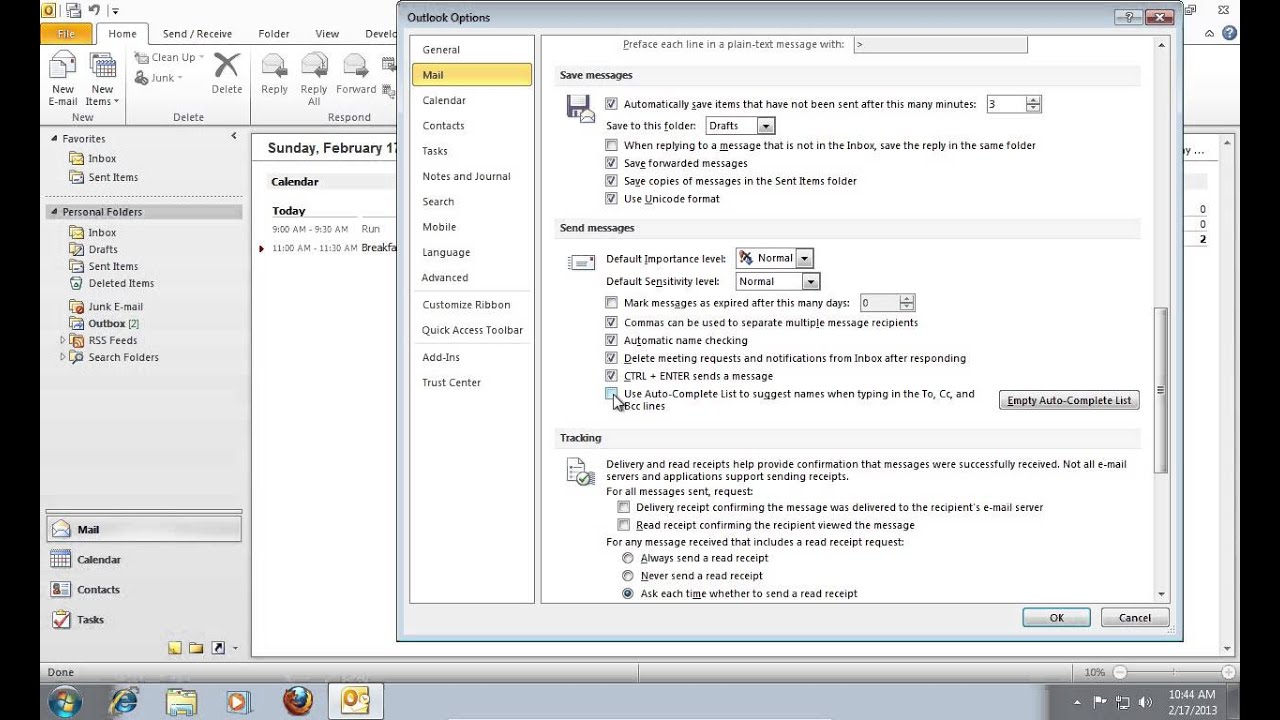Click the zoom in plus button
The height and width of the screenshot is (720, 1280).
1228,673
